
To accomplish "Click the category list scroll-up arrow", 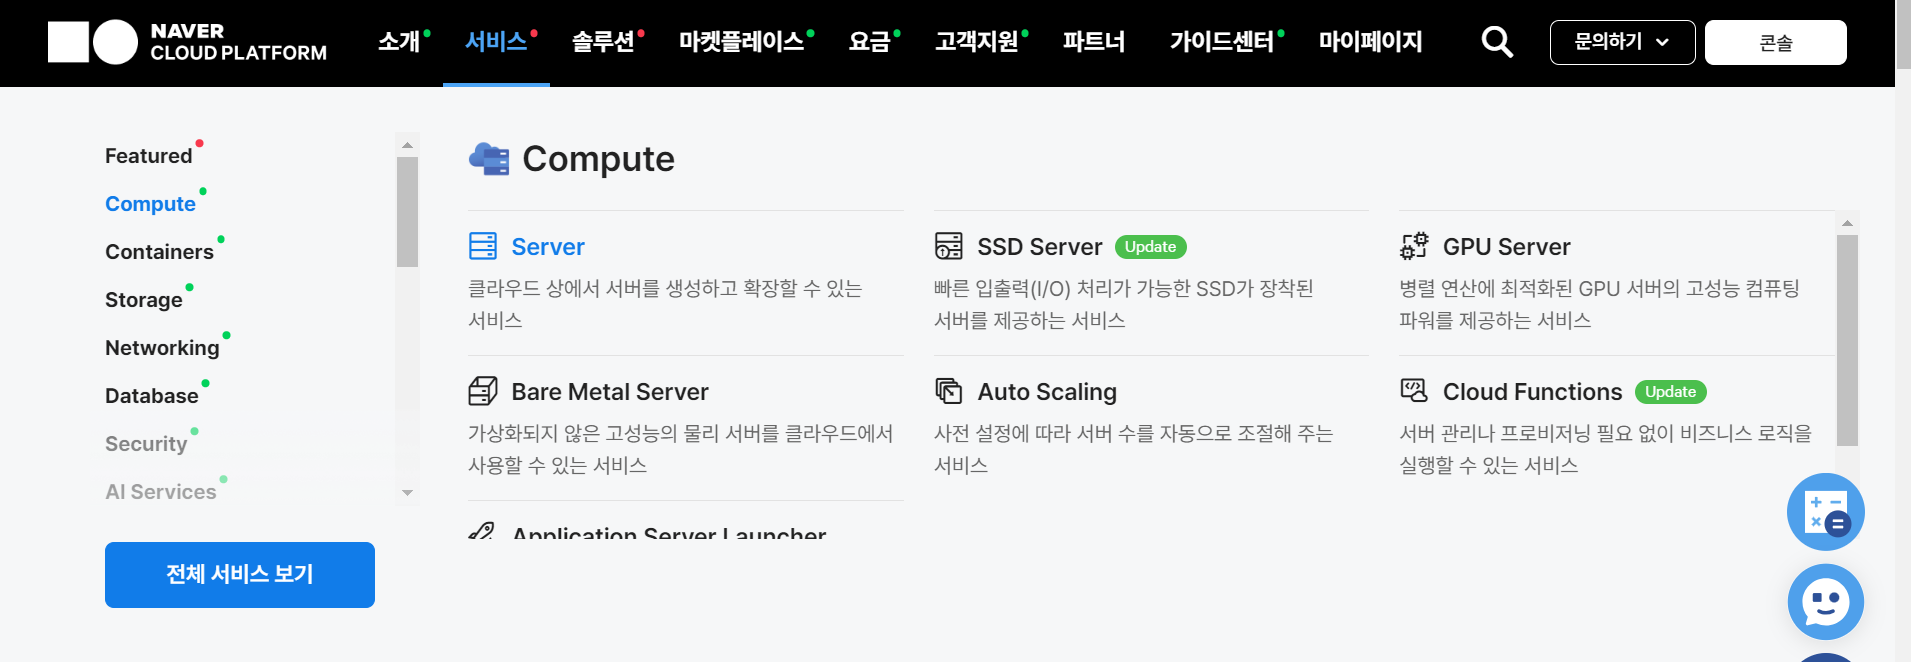I will [x=407, y=145].
